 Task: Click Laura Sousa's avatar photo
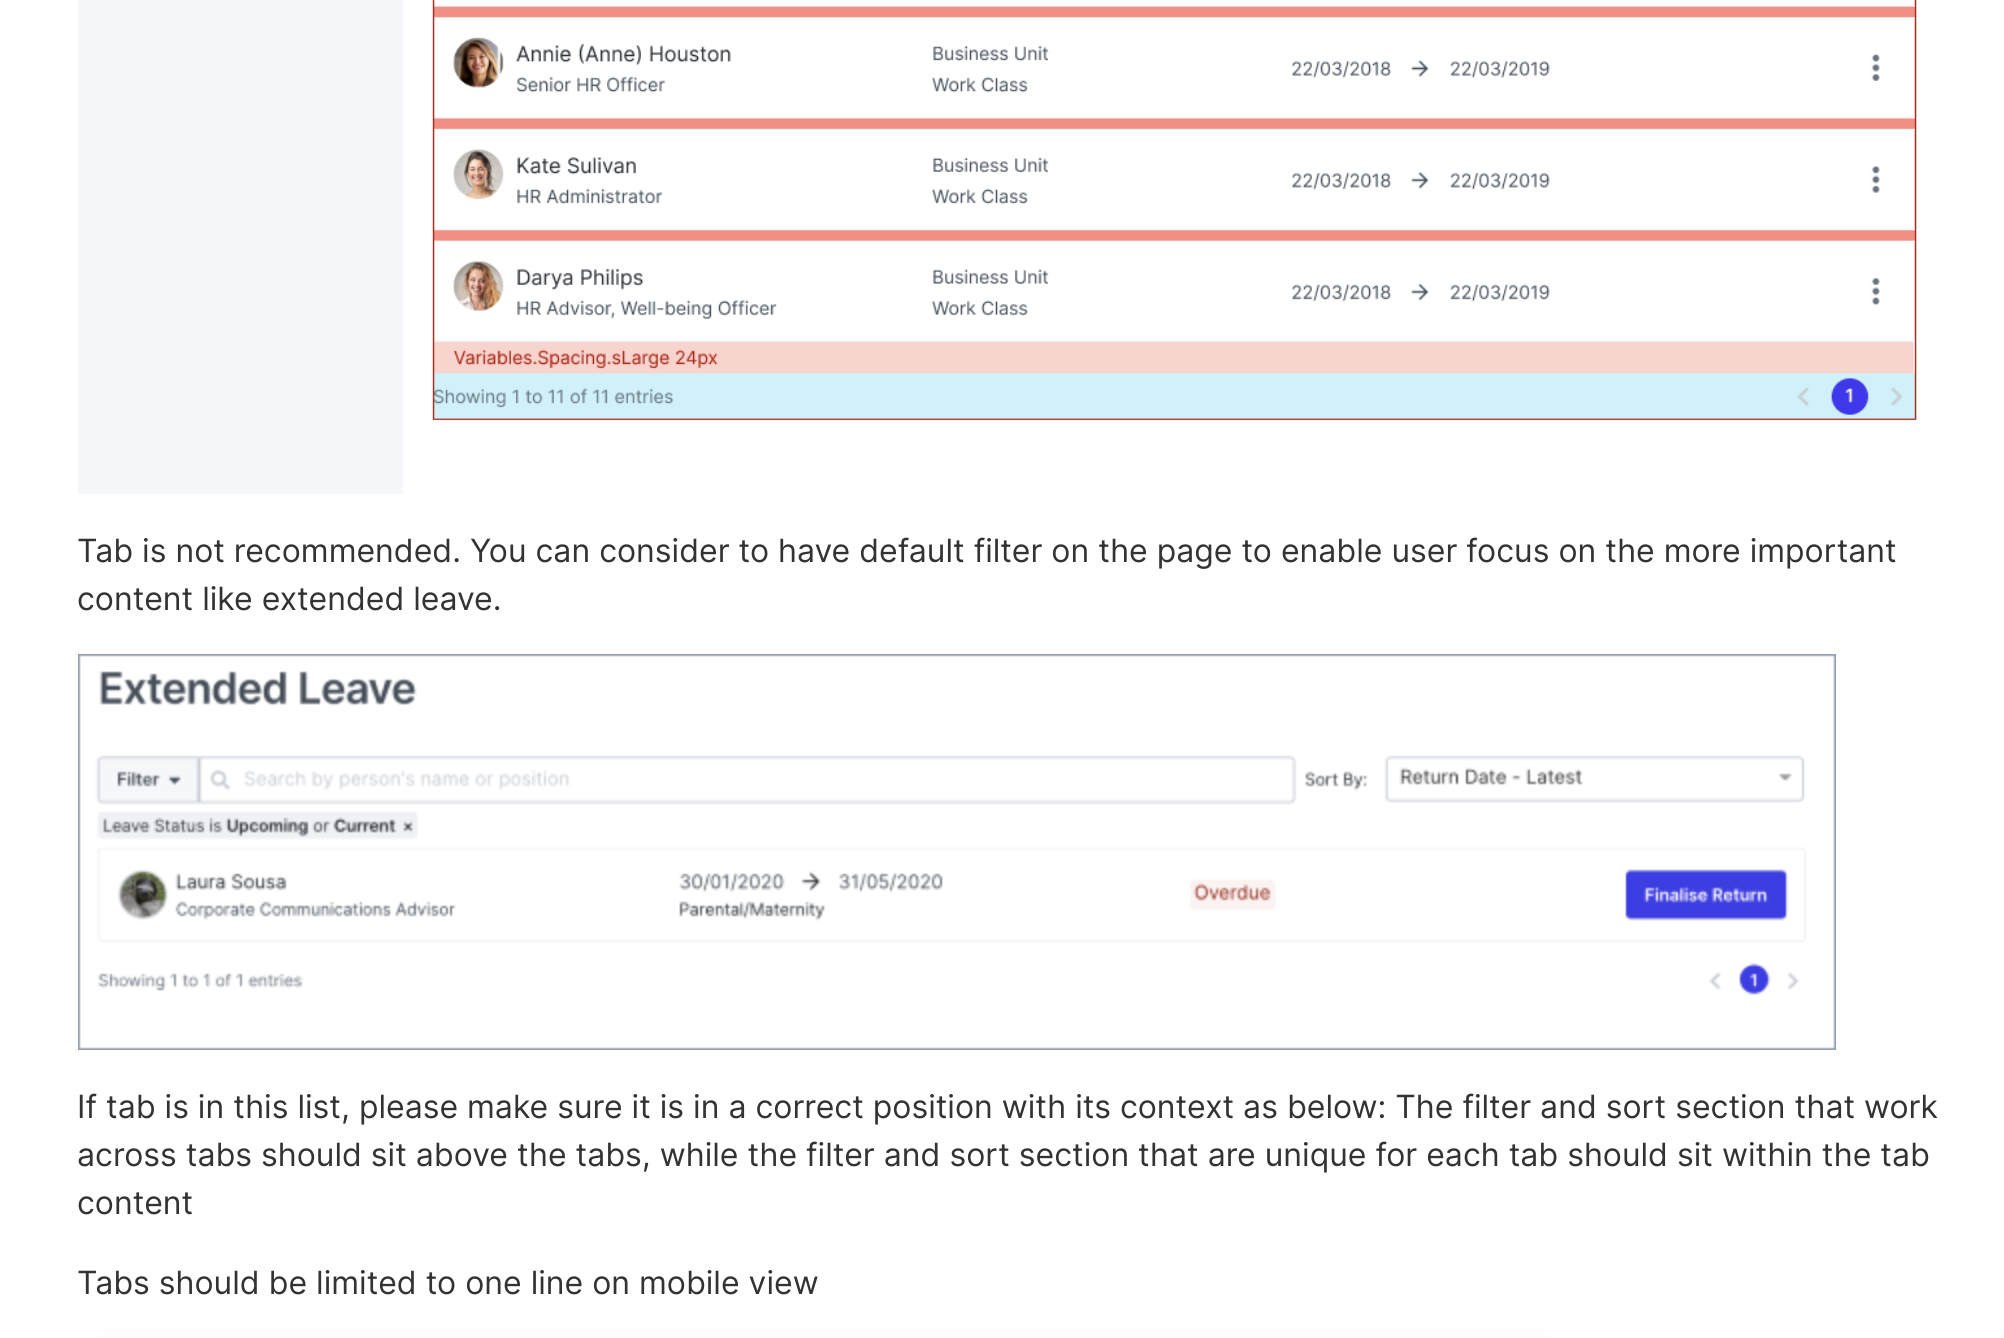click(x=143, y=894)
